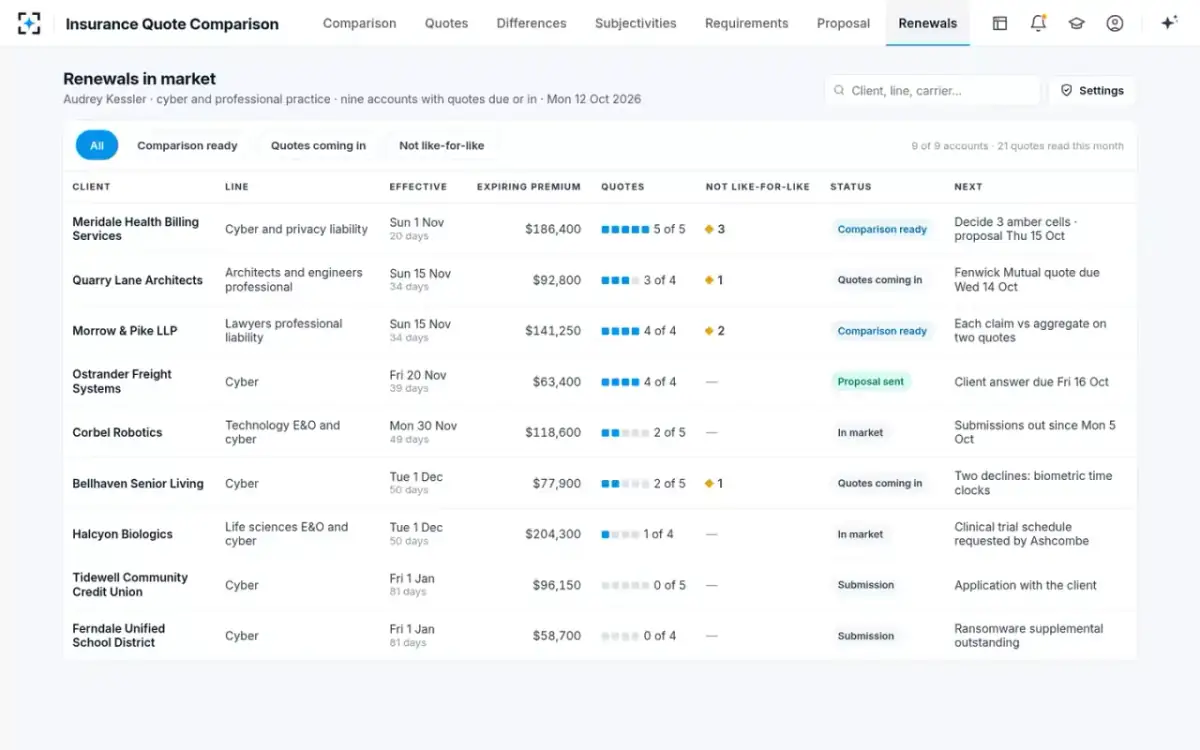Open the Subjectivities tab
The width and height of the screenshot is (1200, 750).
coord(635,23)
